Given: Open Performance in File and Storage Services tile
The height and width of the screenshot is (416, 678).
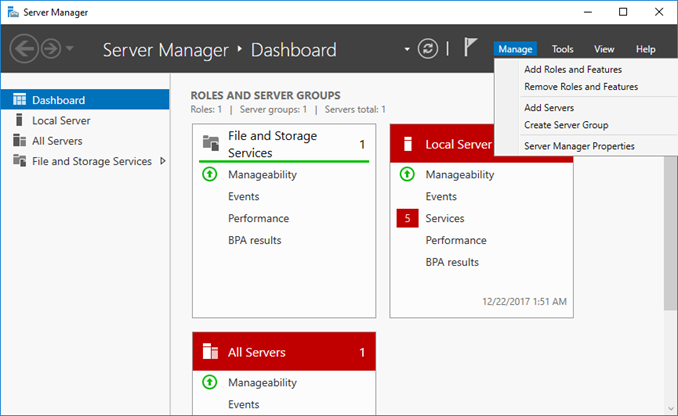Looking at the screenshot, I should [x=259, y=218].
